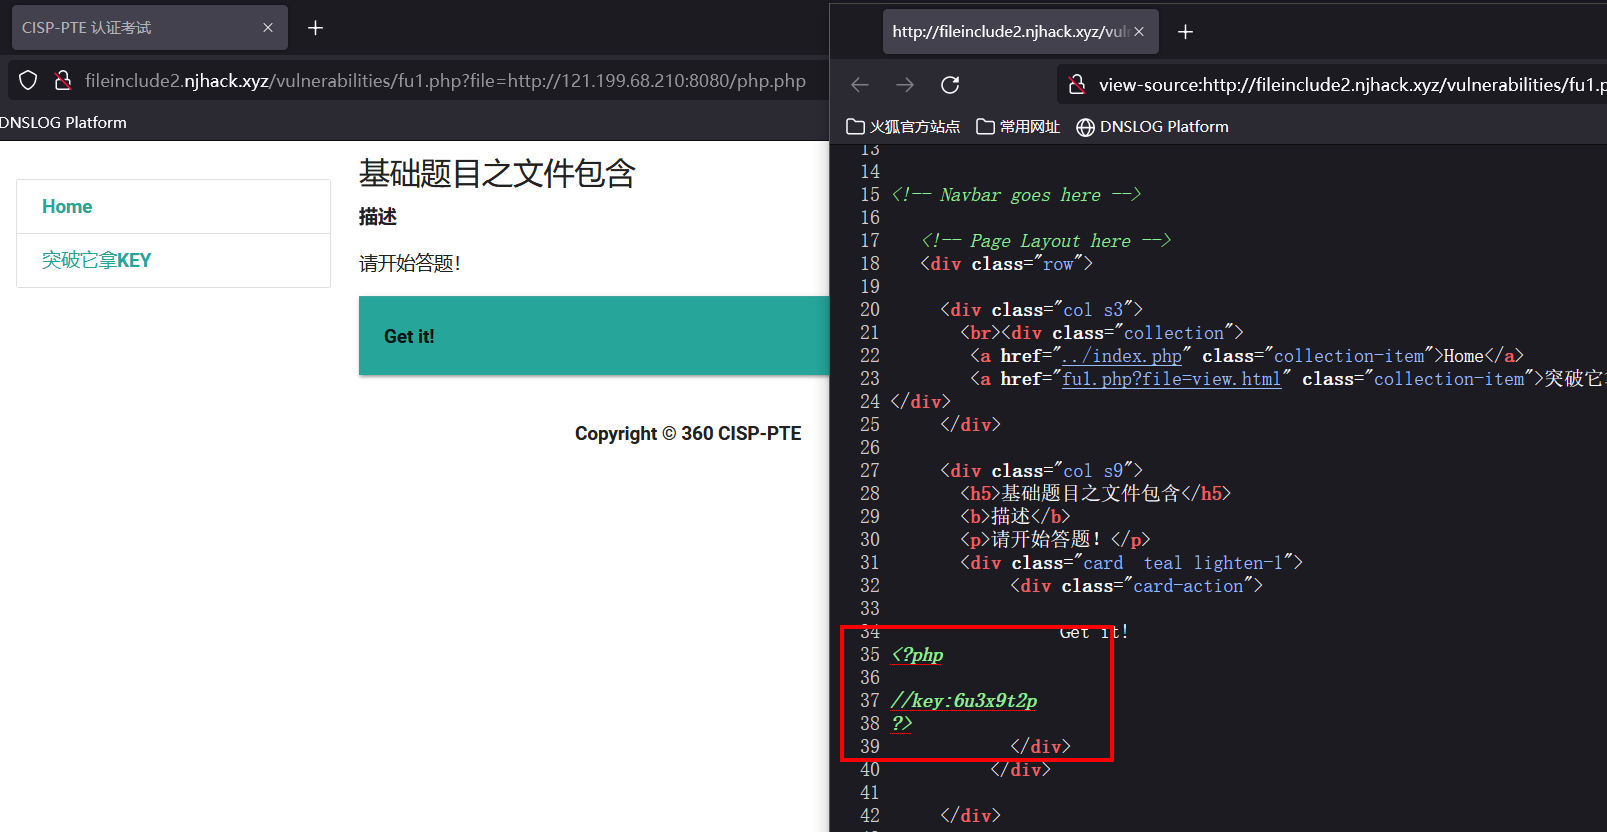
Task: Click the insecure connection lock icon in left window
Action: (62, 80)
